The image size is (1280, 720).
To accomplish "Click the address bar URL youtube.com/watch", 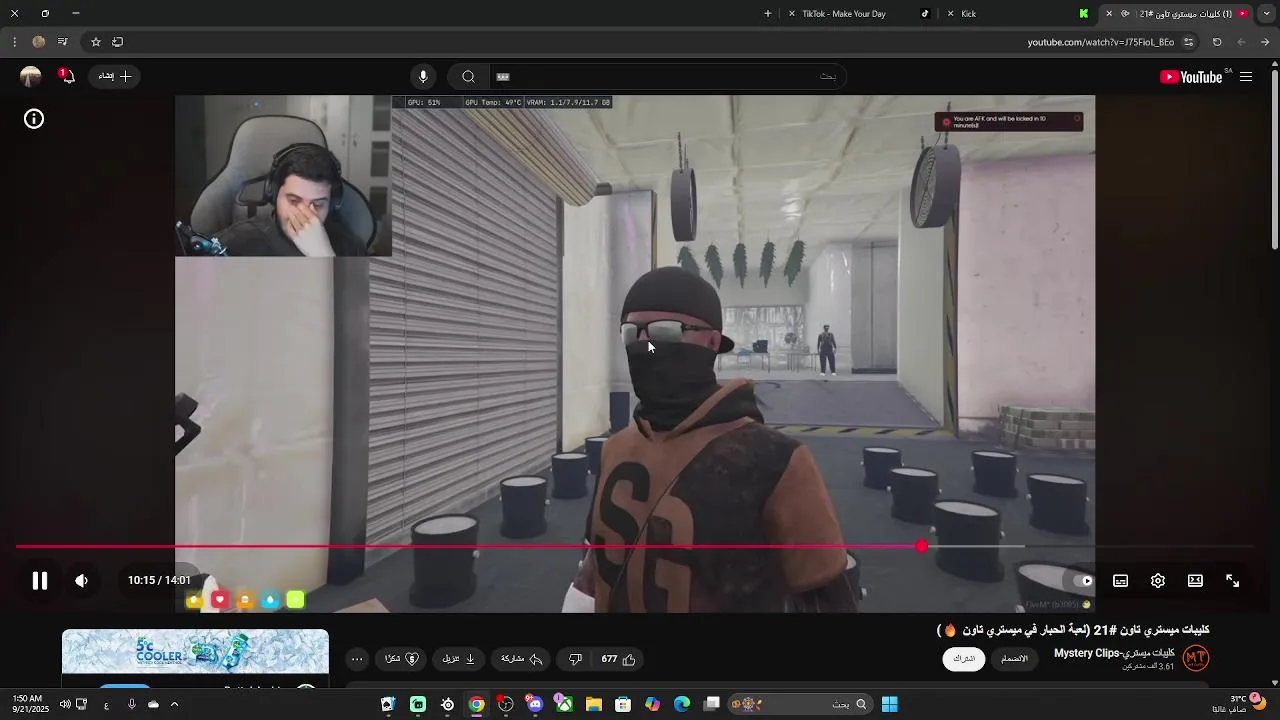I will [x=1100, y=42].
